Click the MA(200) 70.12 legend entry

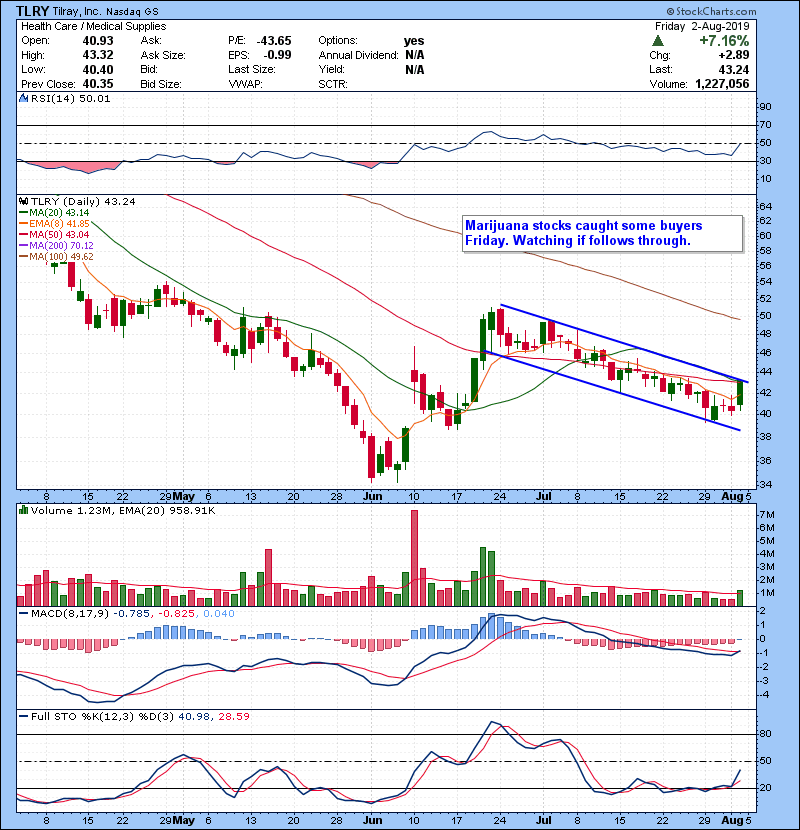tap(57, 246)
